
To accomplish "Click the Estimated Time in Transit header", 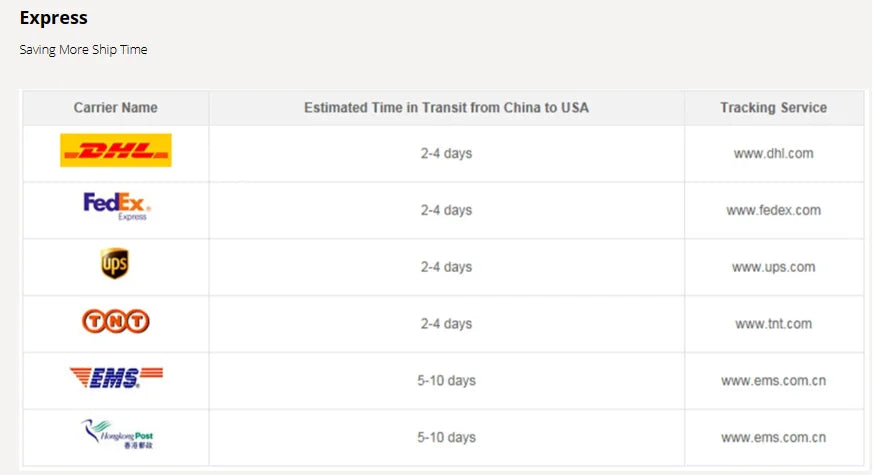I will (446, 108).
